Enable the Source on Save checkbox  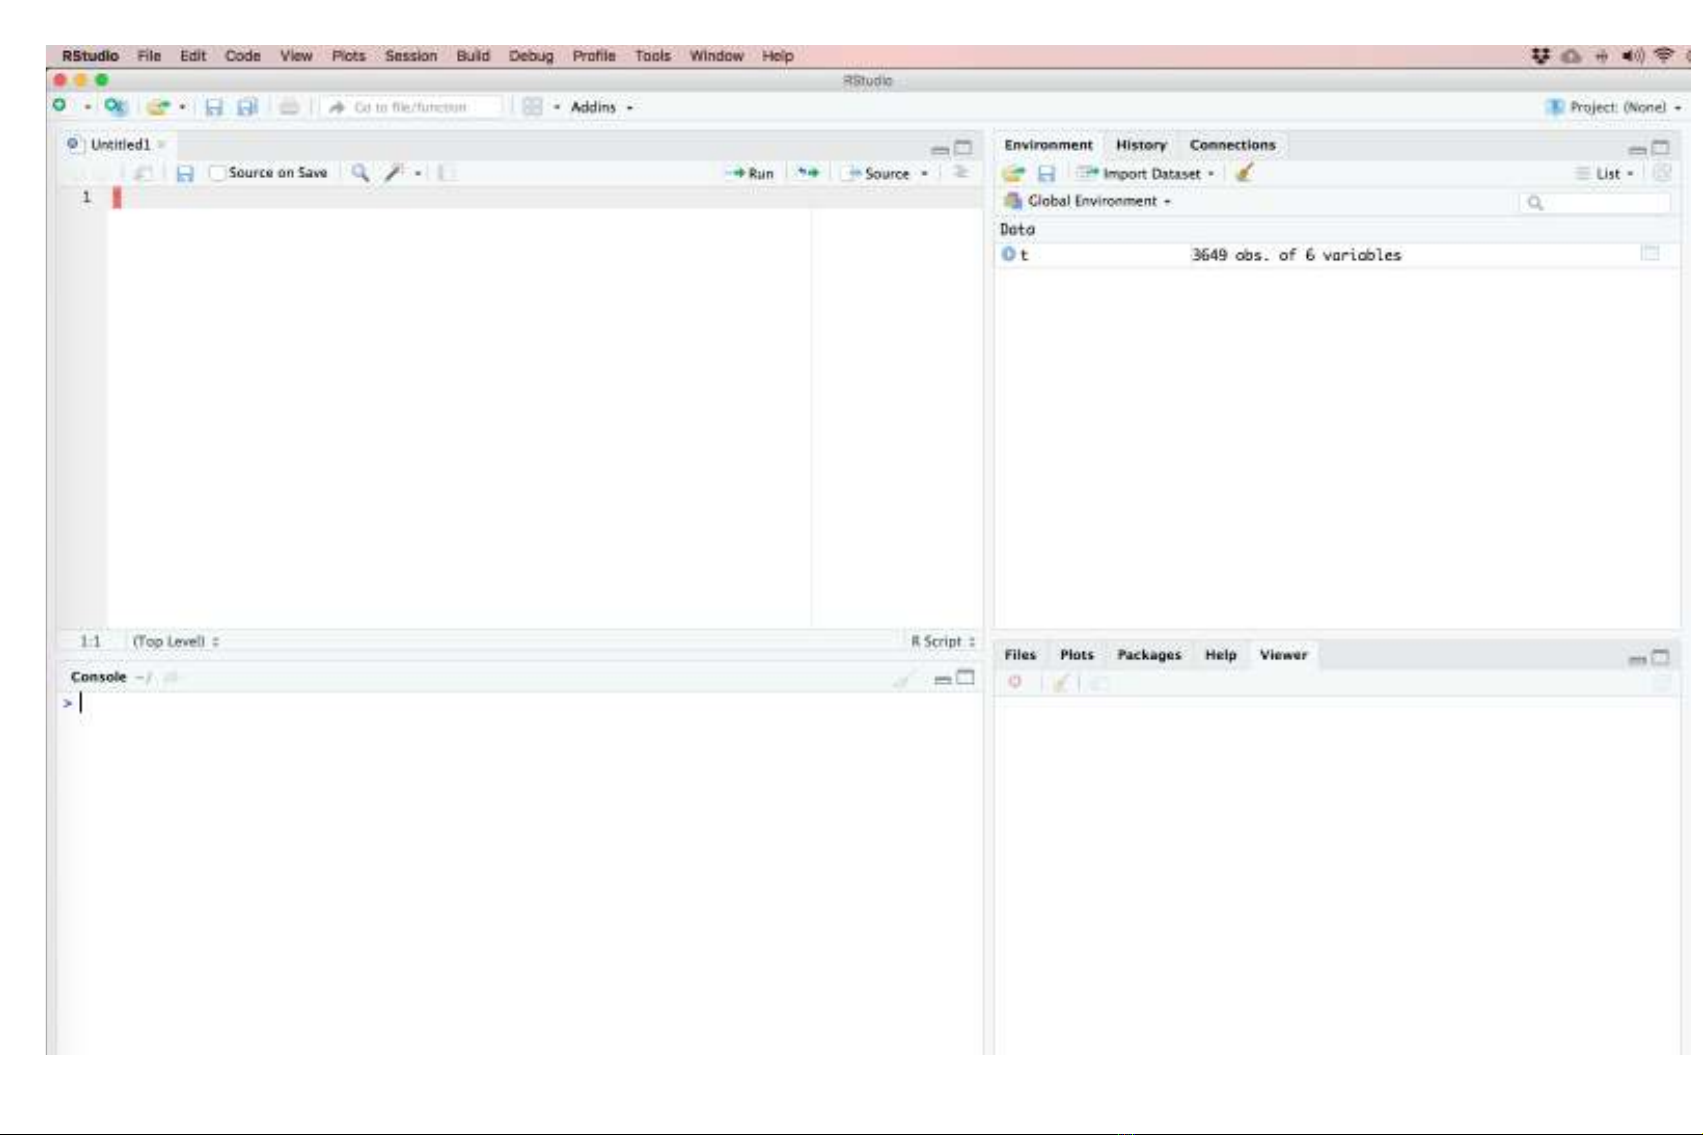(x=217, y=173)
